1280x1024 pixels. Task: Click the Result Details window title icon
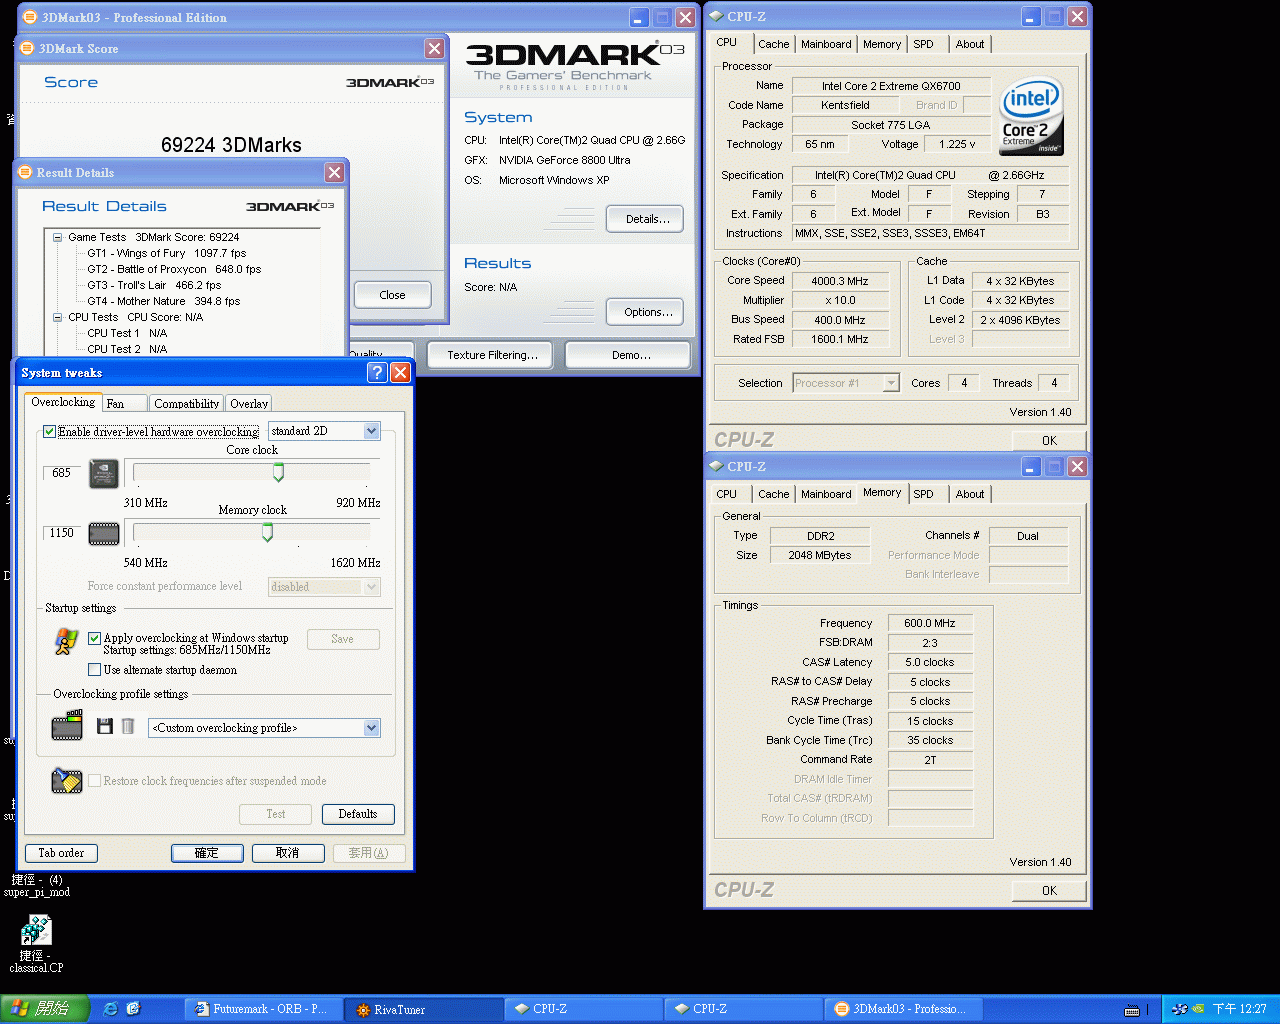tap(25, 172)
